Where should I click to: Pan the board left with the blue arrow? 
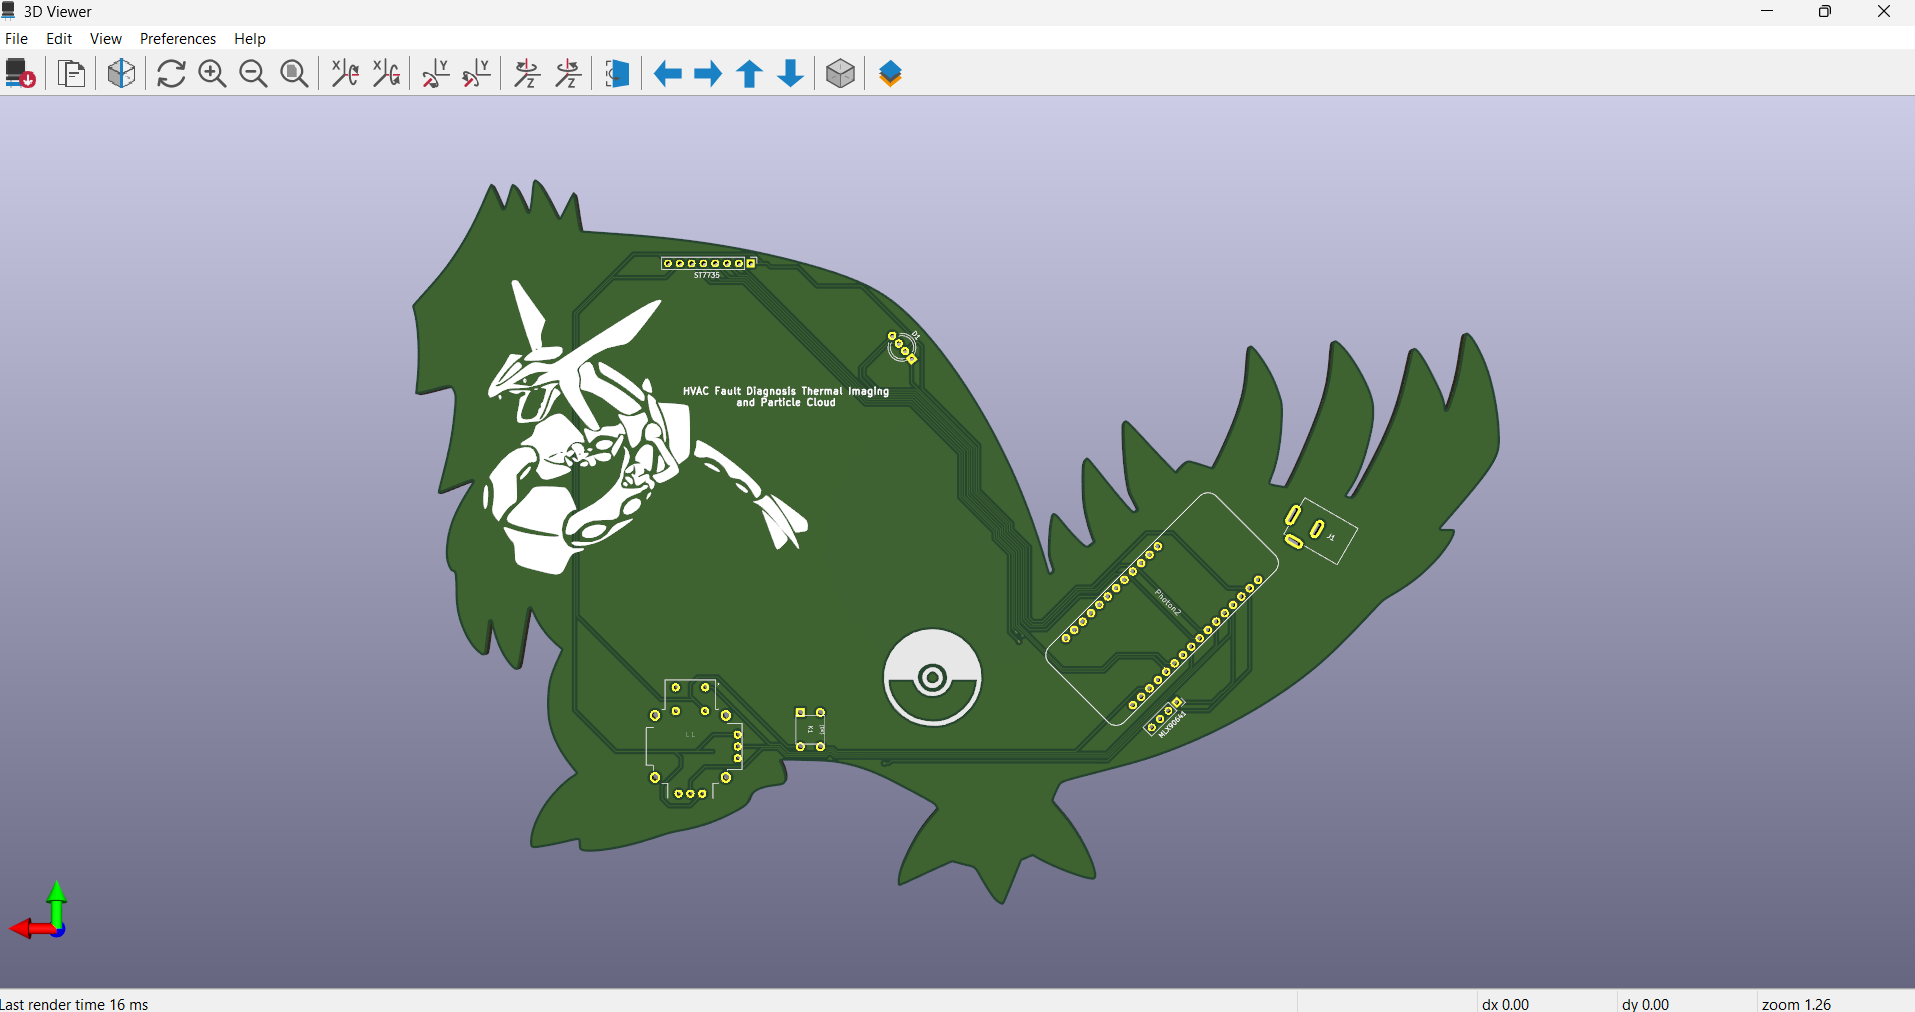tap(667, 74)
